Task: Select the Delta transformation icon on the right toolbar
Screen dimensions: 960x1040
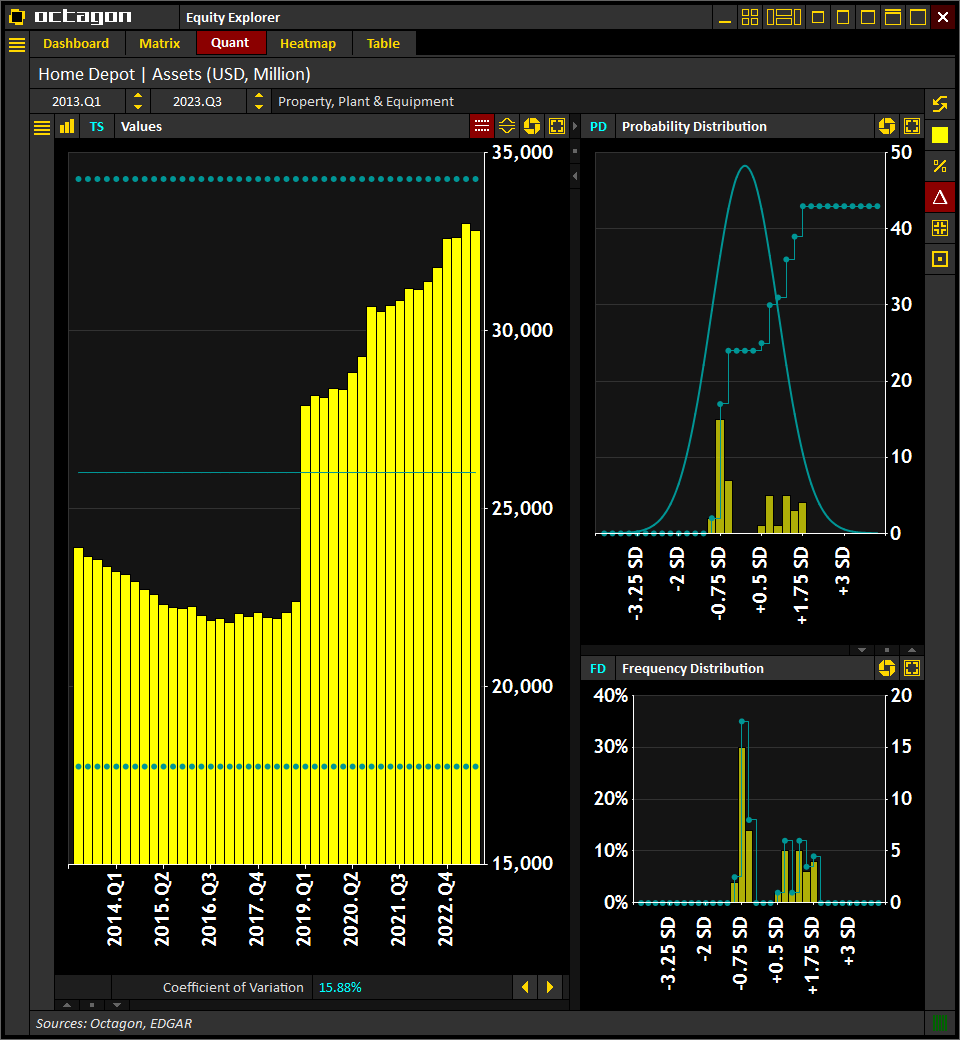Action: pyautogui.click(x=939, y=197)
